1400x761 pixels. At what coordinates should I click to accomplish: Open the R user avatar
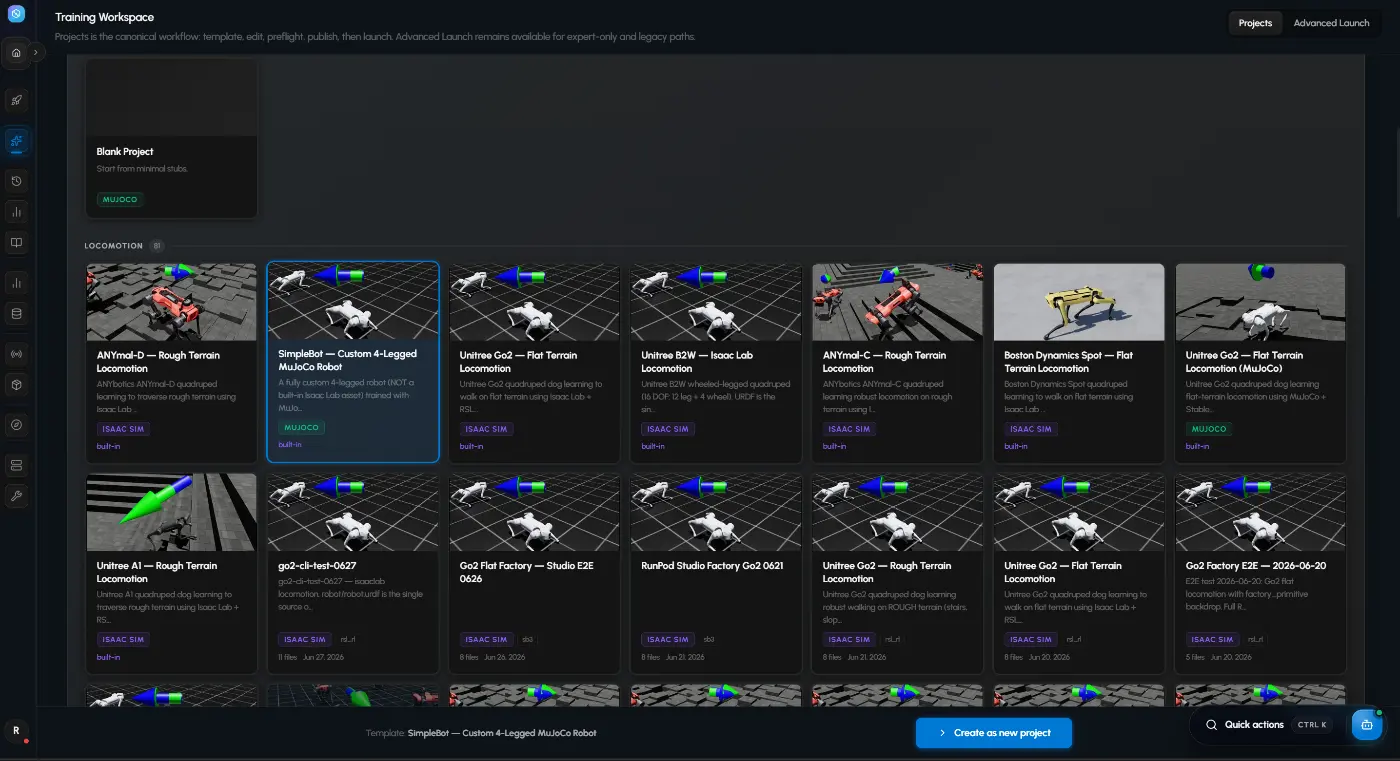pyautogui.click(x=16, y=731)
